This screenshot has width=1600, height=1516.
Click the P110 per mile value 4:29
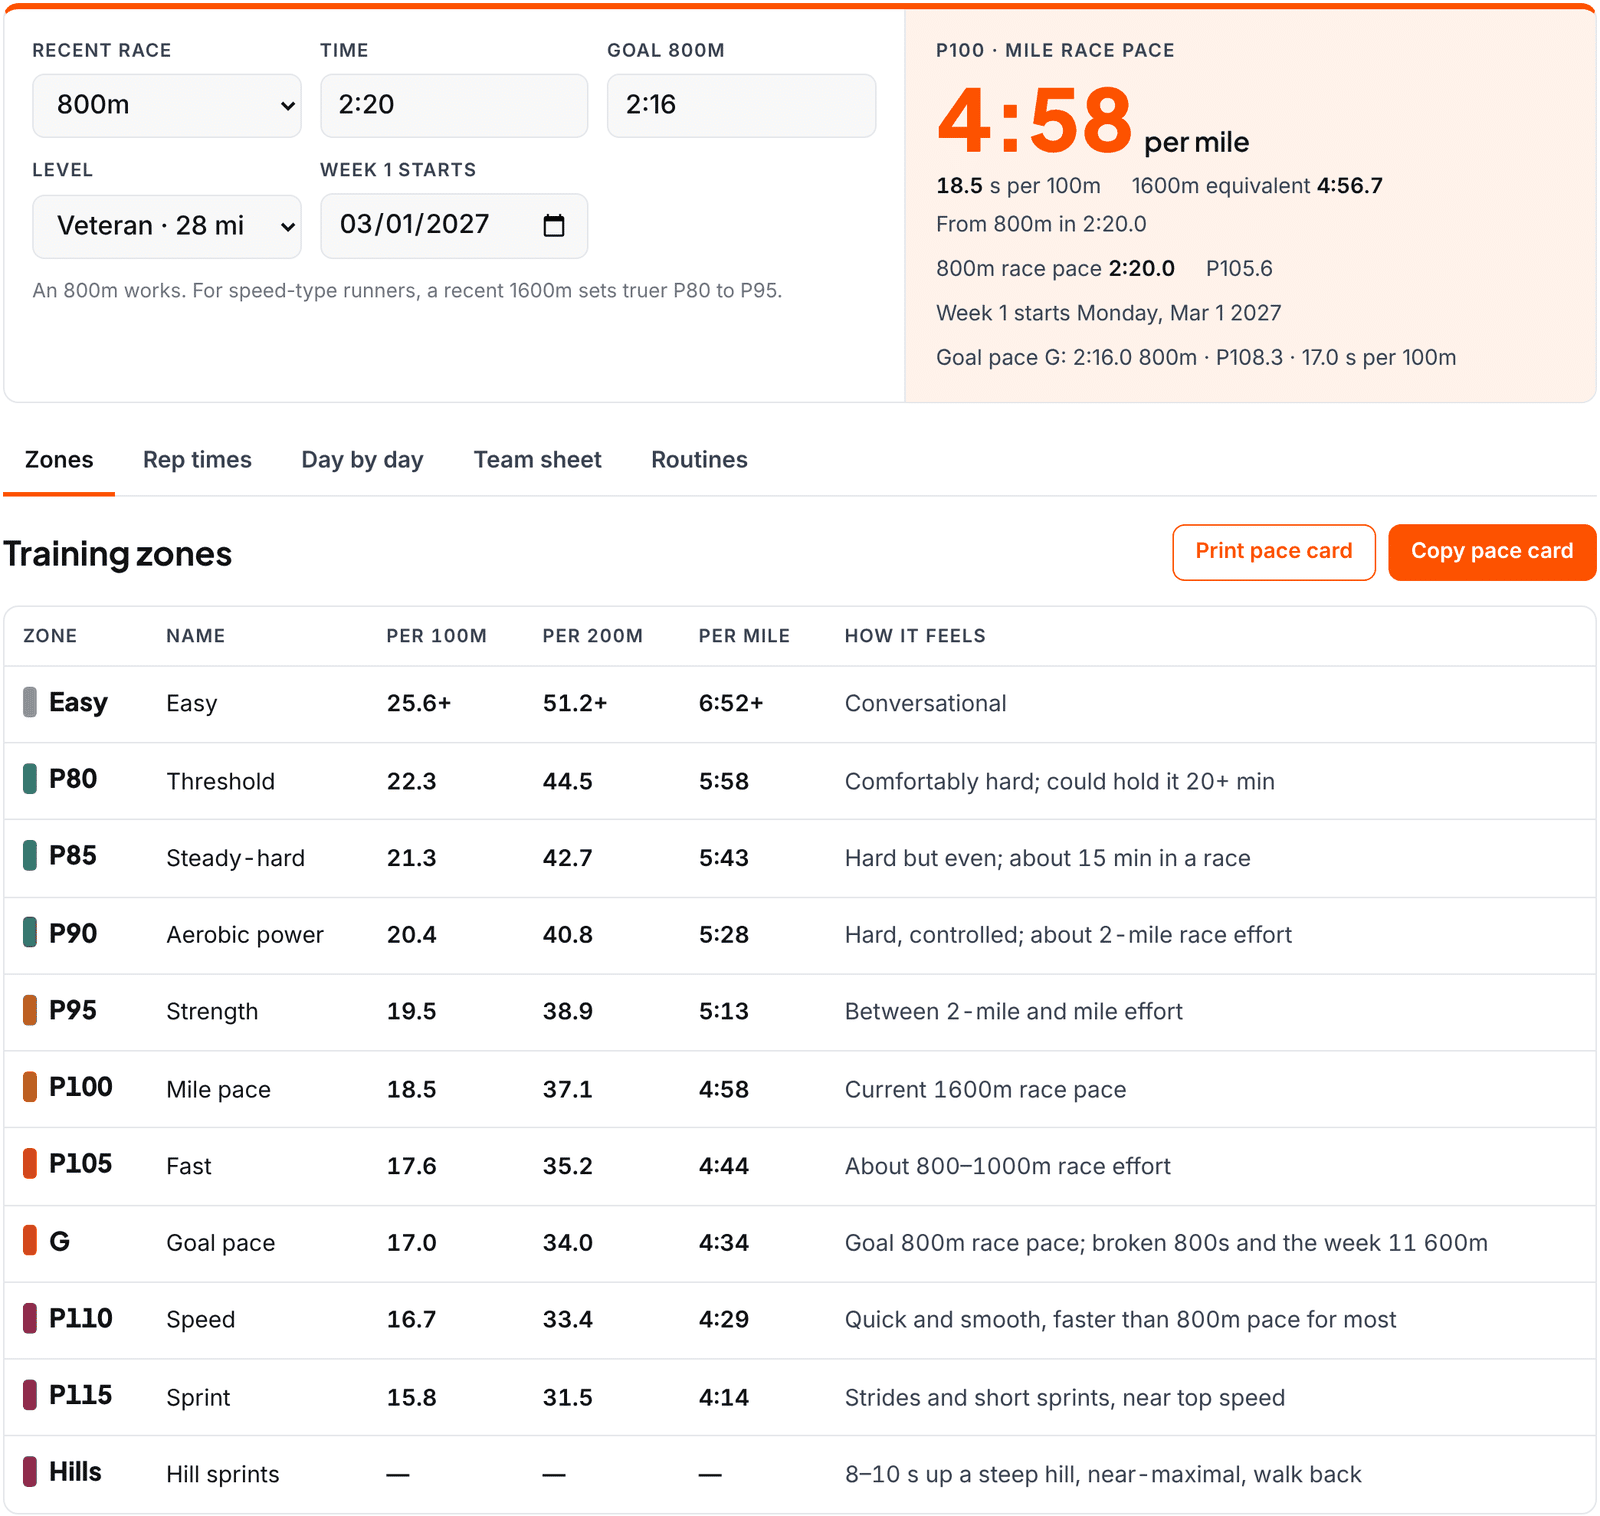[724, 1320]
